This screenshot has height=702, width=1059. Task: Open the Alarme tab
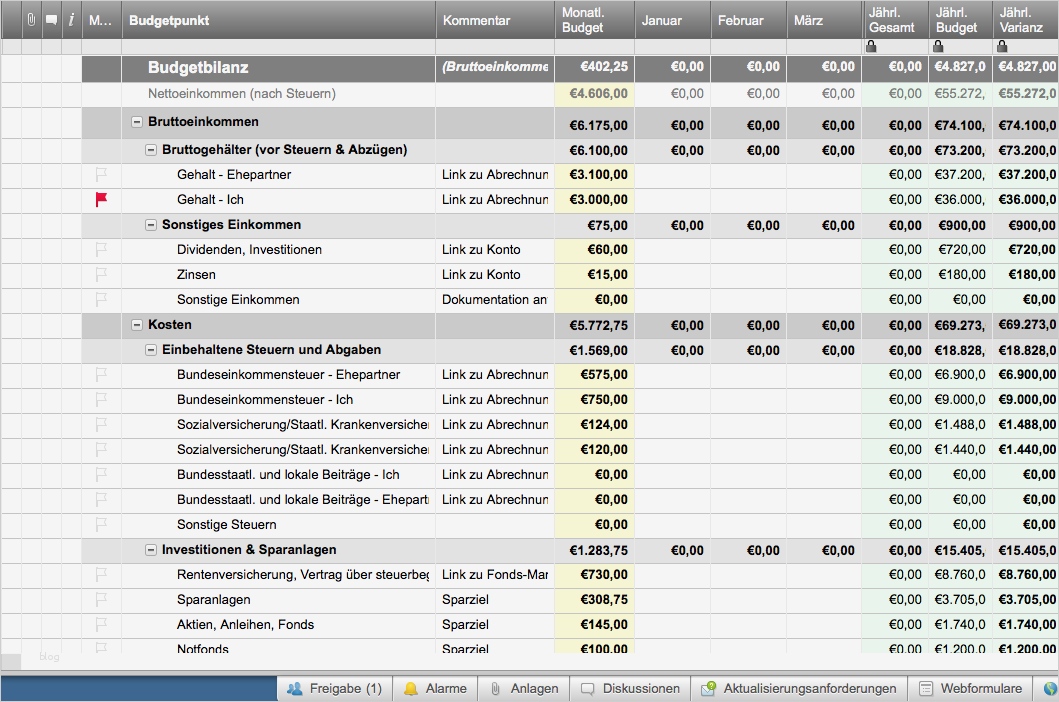[x=435, y=689]
